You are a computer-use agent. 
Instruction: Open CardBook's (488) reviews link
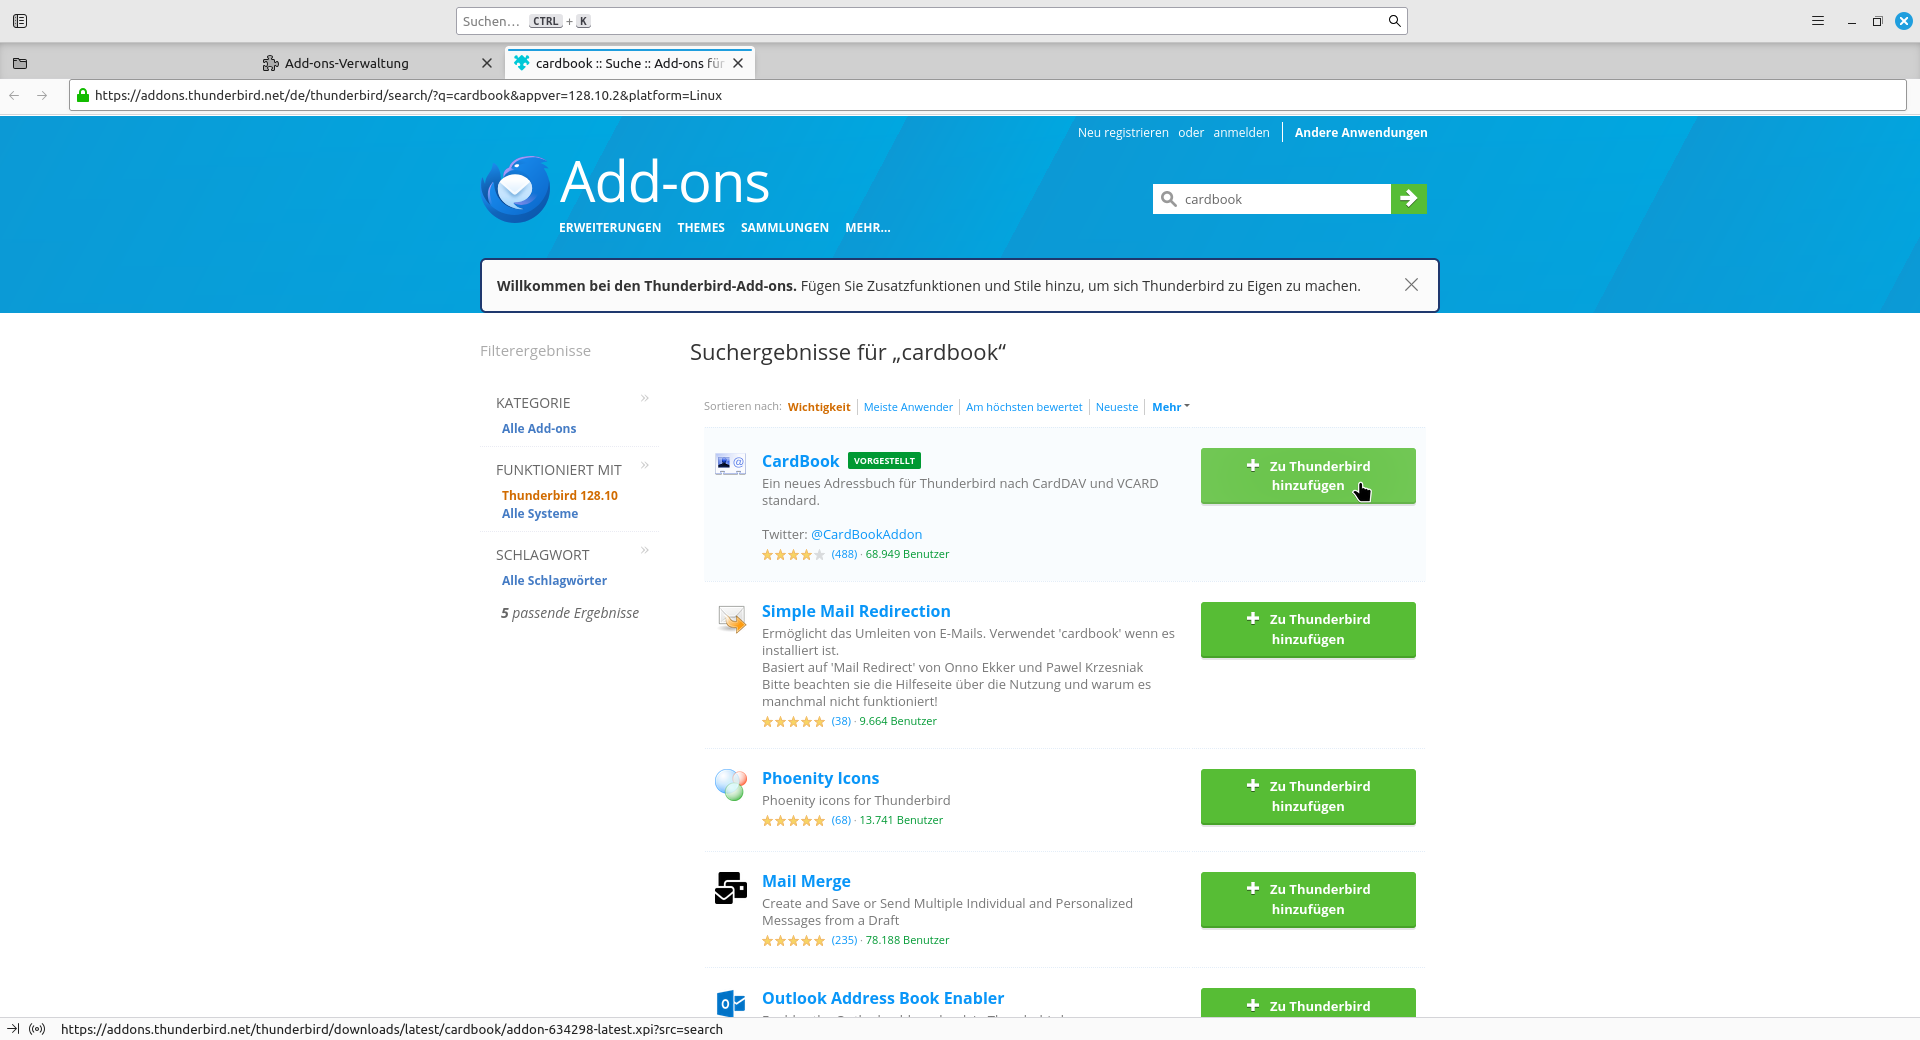pyautogui.click(x=844, y=554)
